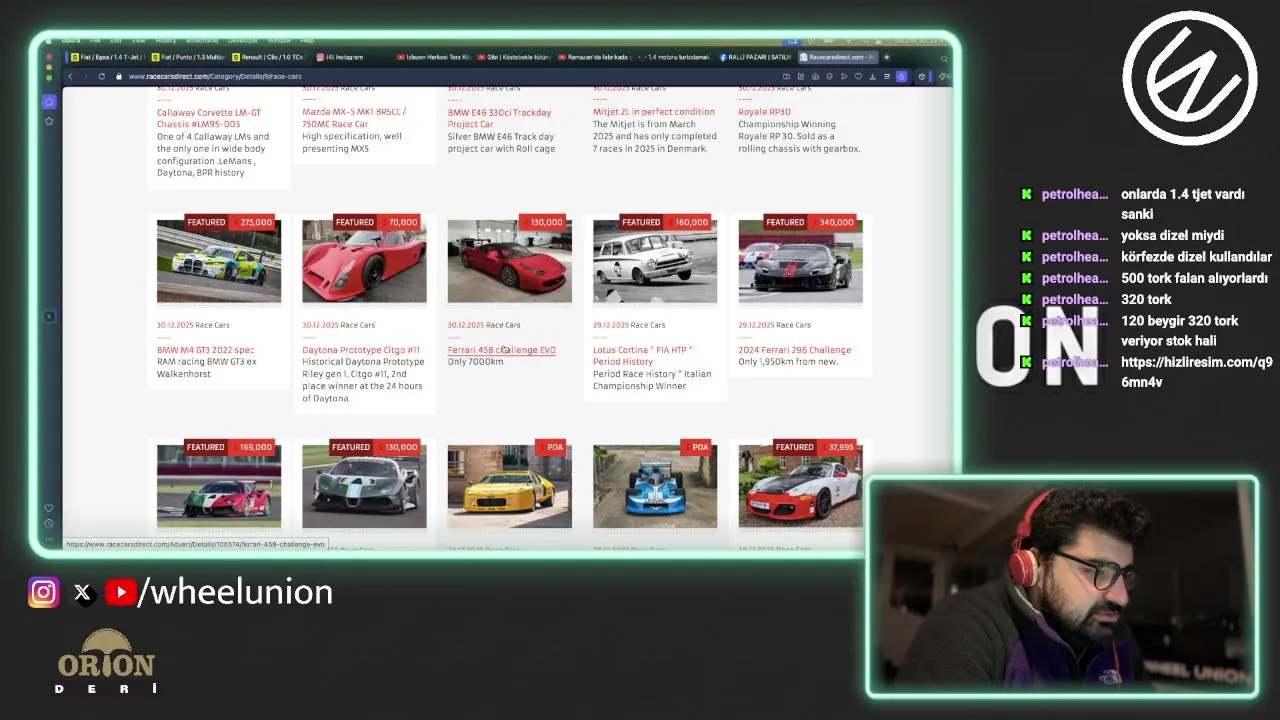Open a new browser tab with plus
The image size is (1280, 720).
tap(886, 57)
